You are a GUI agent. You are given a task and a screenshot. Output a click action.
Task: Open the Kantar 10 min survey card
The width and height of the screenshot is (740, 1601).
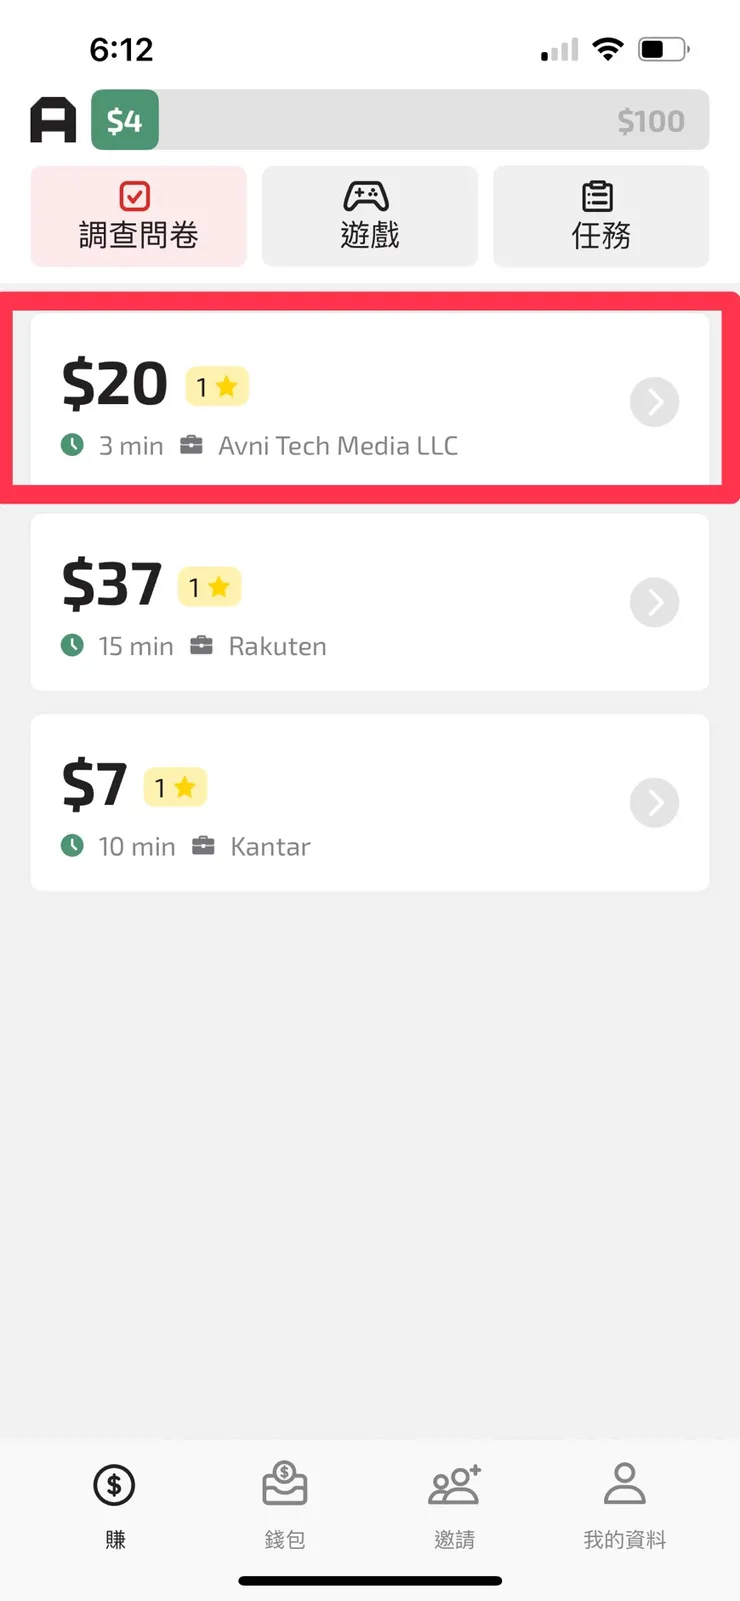click(x=370, y=802)
